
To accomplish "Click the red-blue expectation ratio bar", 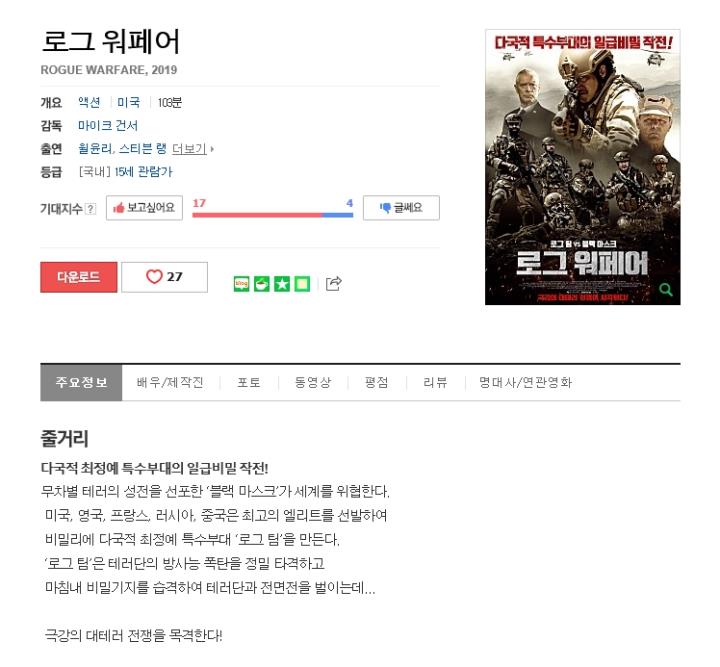I will 273,215.
